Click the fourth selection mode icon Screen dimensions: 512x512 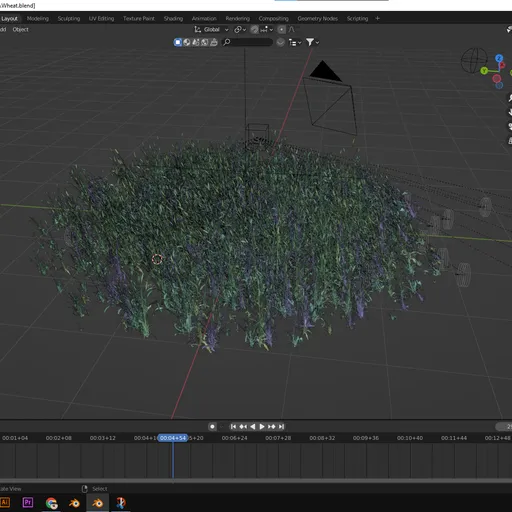point(205,42)
